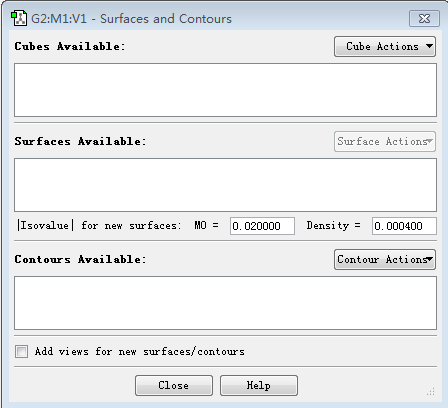448x408 pixels.
Task: Click inside the empty Cubes Available list
Action: [225, 90]
